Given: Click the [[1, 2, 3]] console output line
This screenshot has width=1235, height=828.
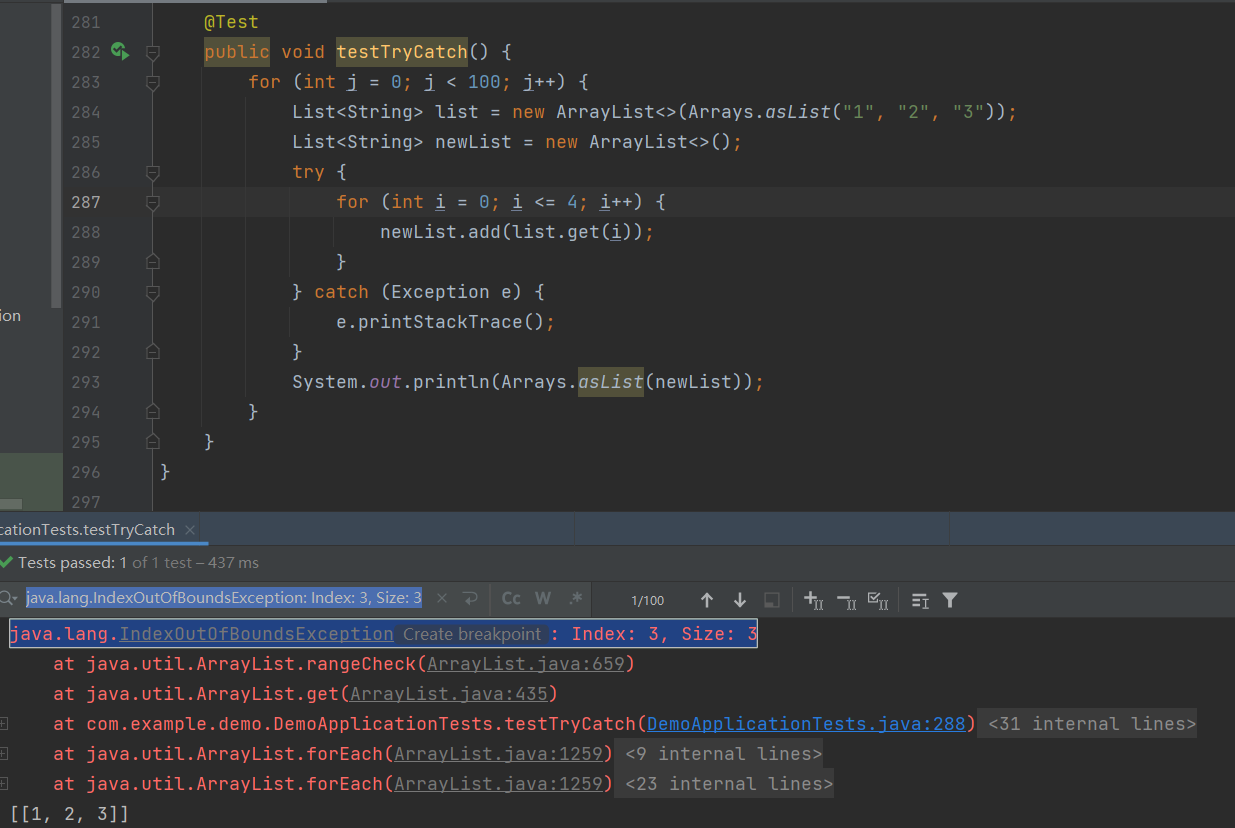Looking at the screenshot, I should coord(69,814).
